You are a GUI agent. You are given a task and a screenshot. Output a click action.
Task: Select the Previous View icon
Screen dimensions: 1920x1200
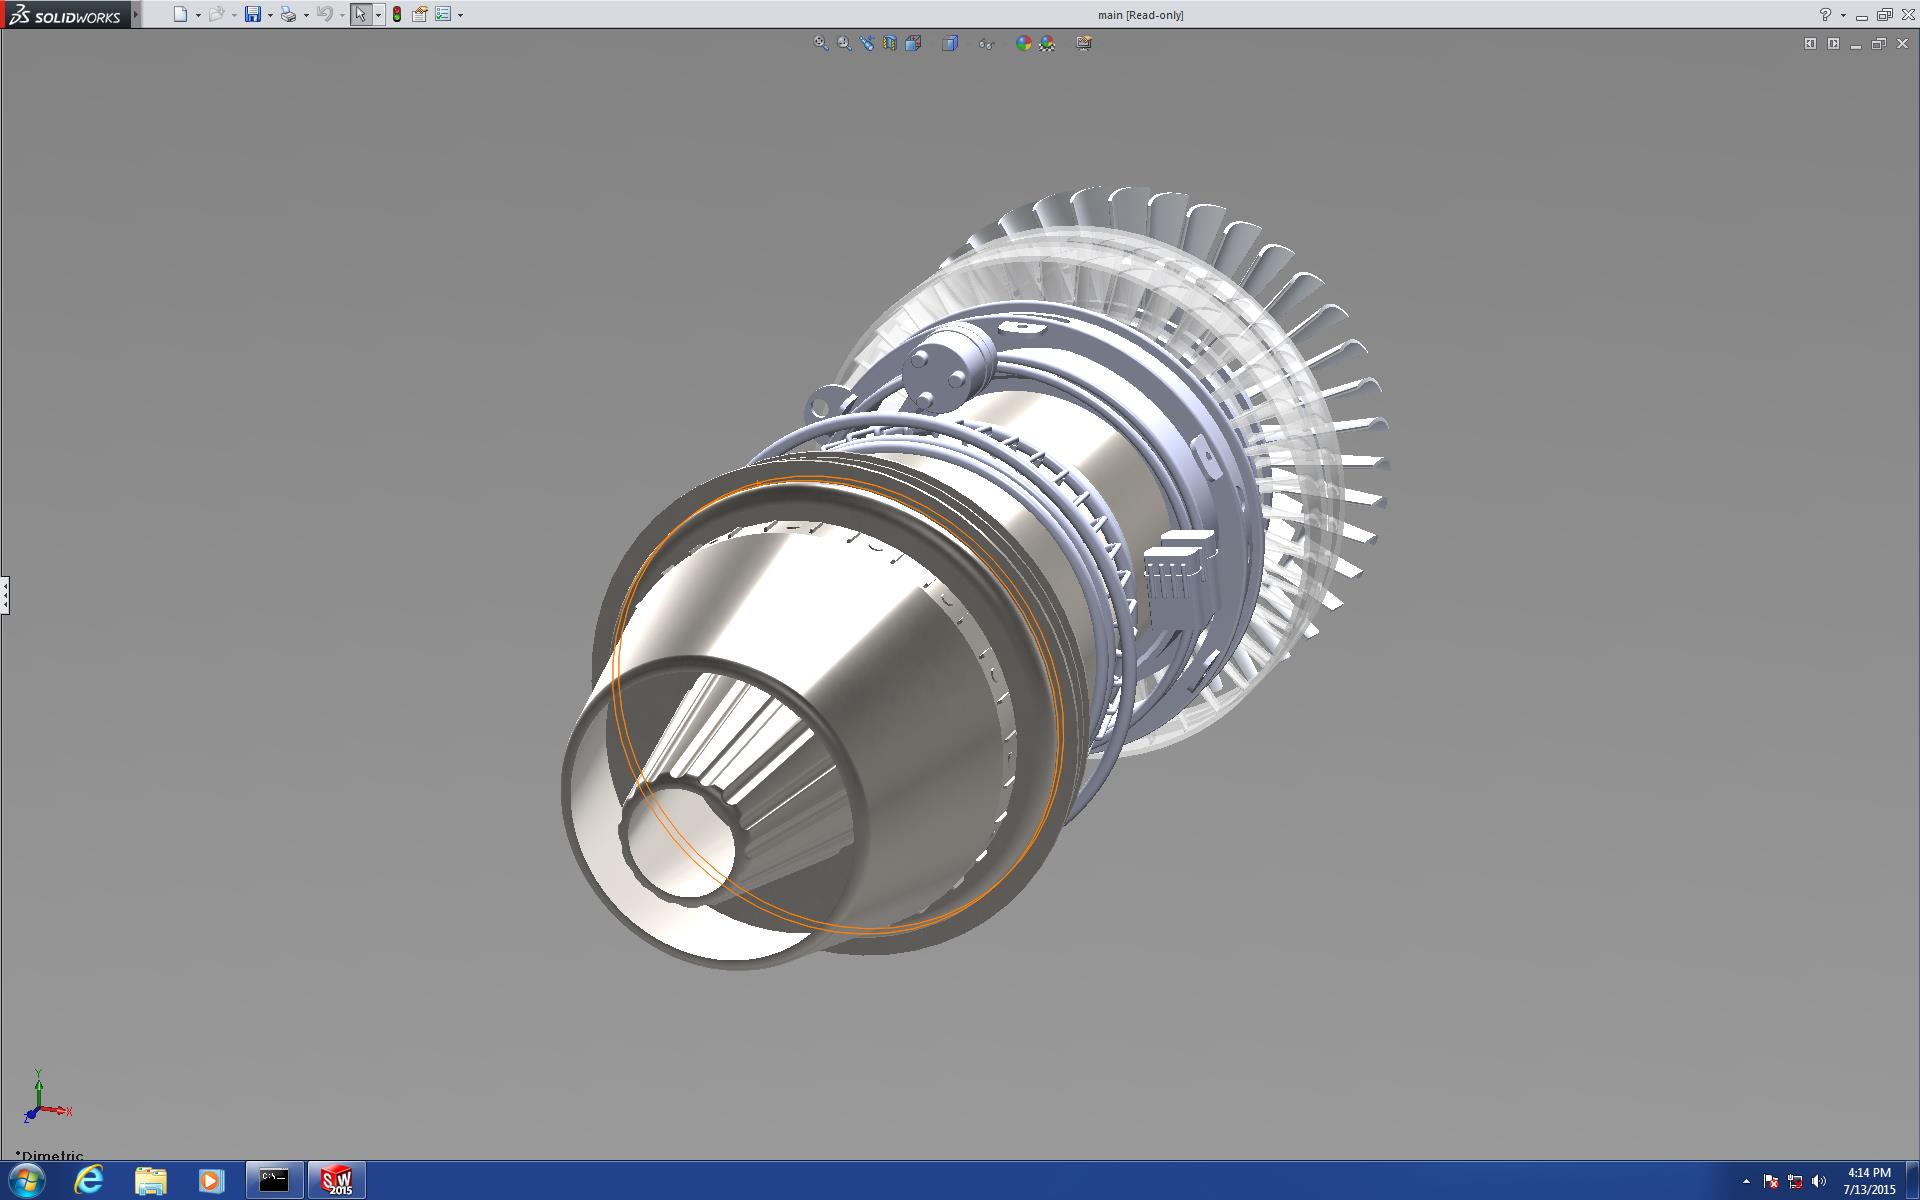coord(867,43)
